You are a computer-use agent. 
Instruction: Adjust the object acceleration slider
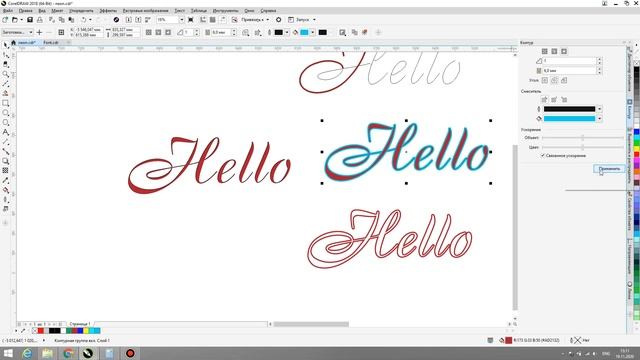click(x=583, y=138)
